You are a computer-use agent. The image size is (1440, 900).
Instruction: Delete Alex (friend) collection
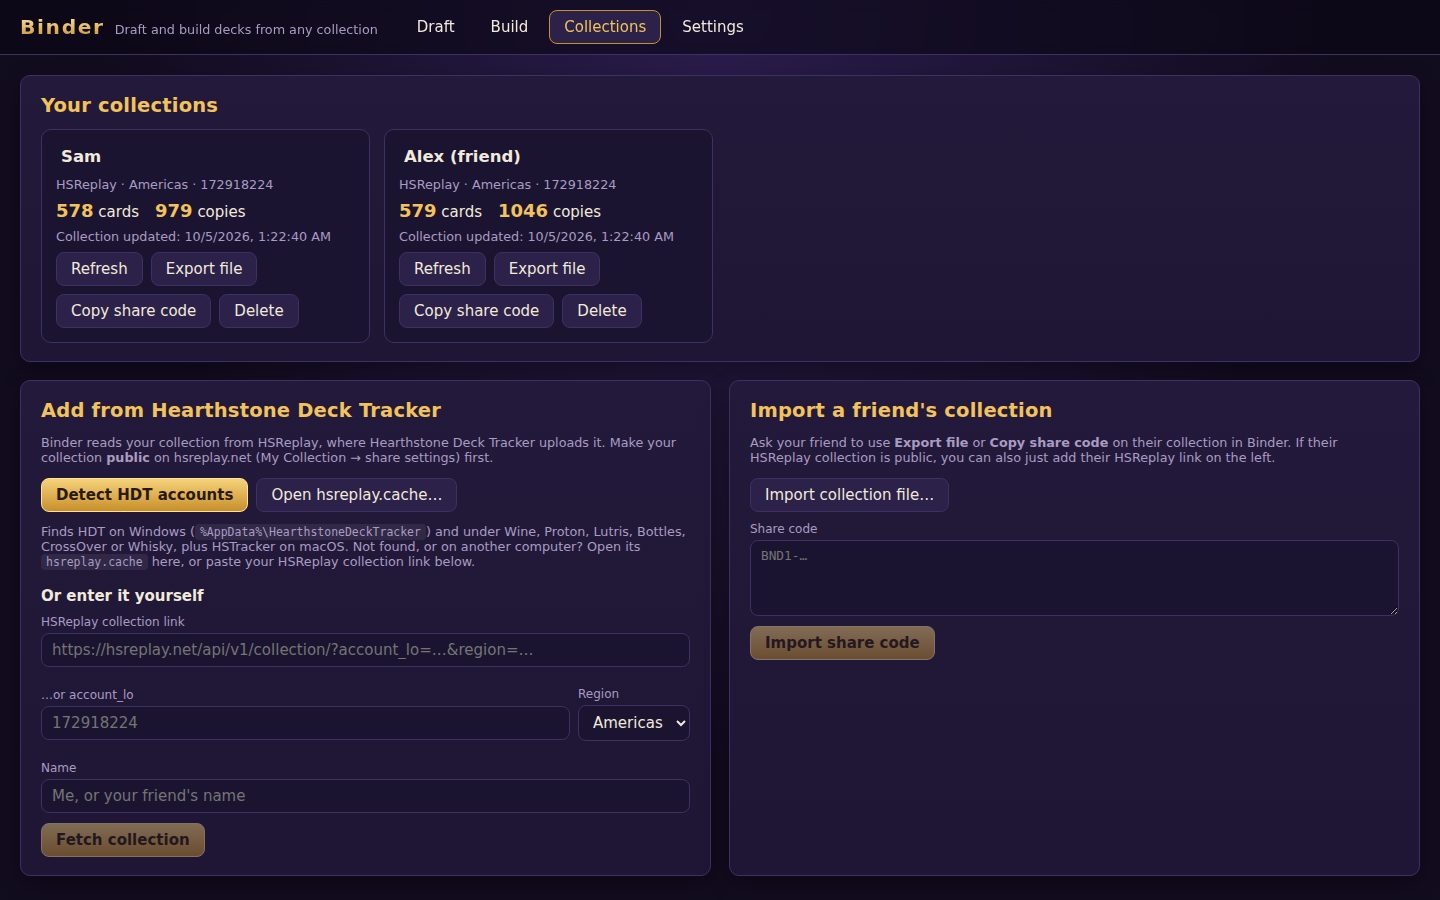(602, 311)
